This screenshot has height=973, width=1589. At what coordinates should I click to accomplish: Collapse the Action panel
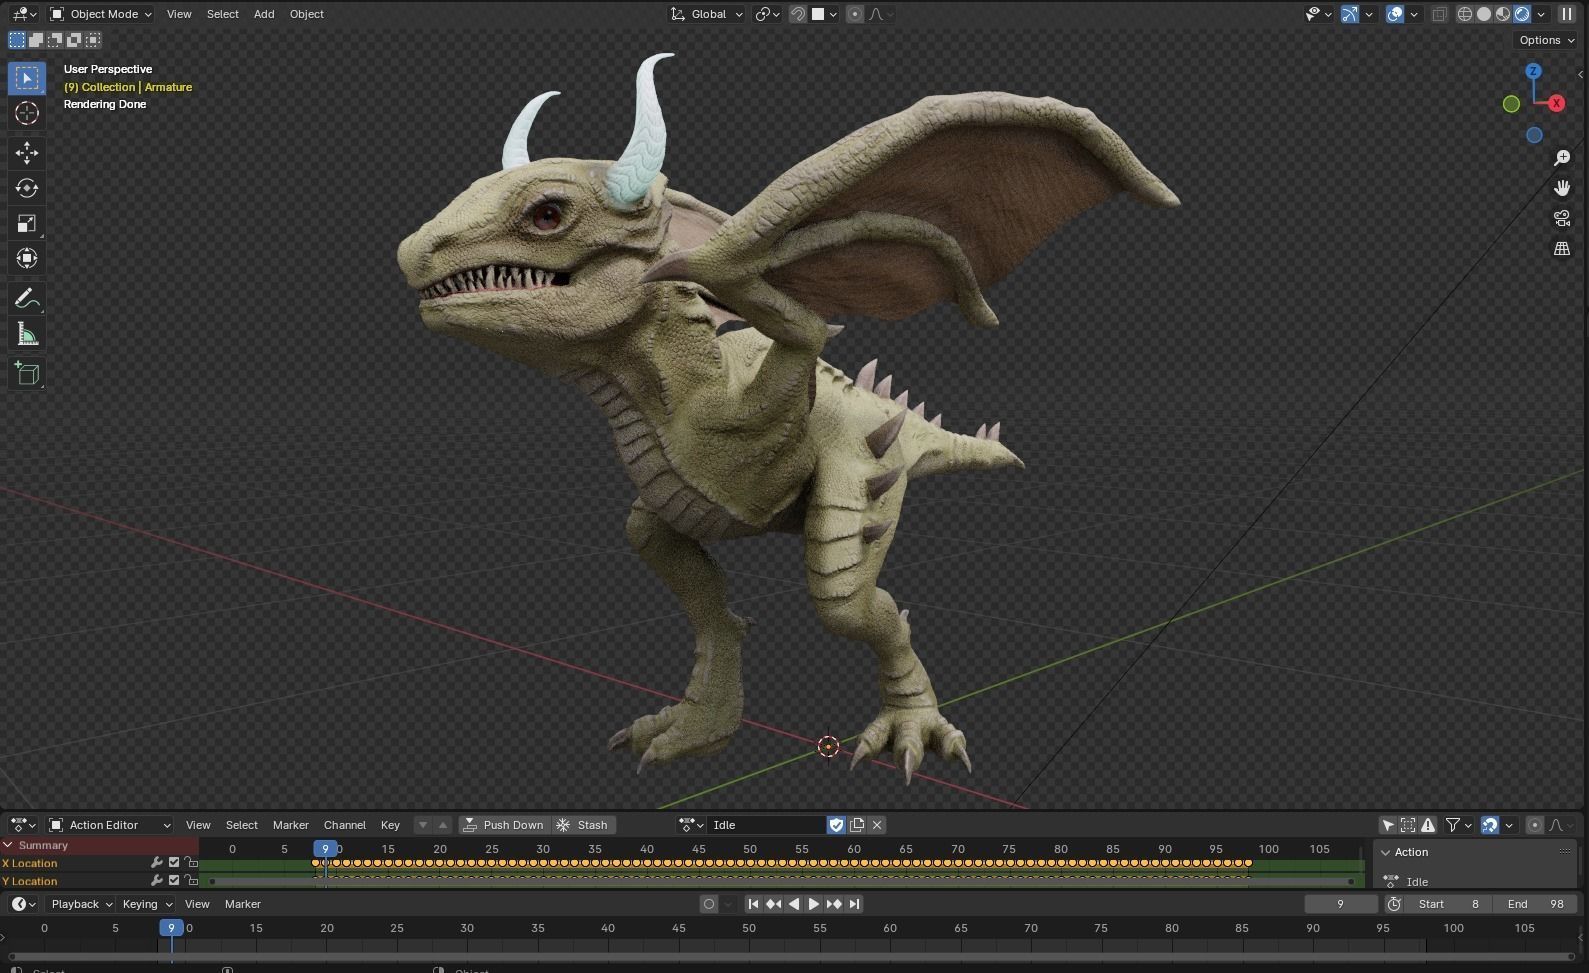point(1386,852)
